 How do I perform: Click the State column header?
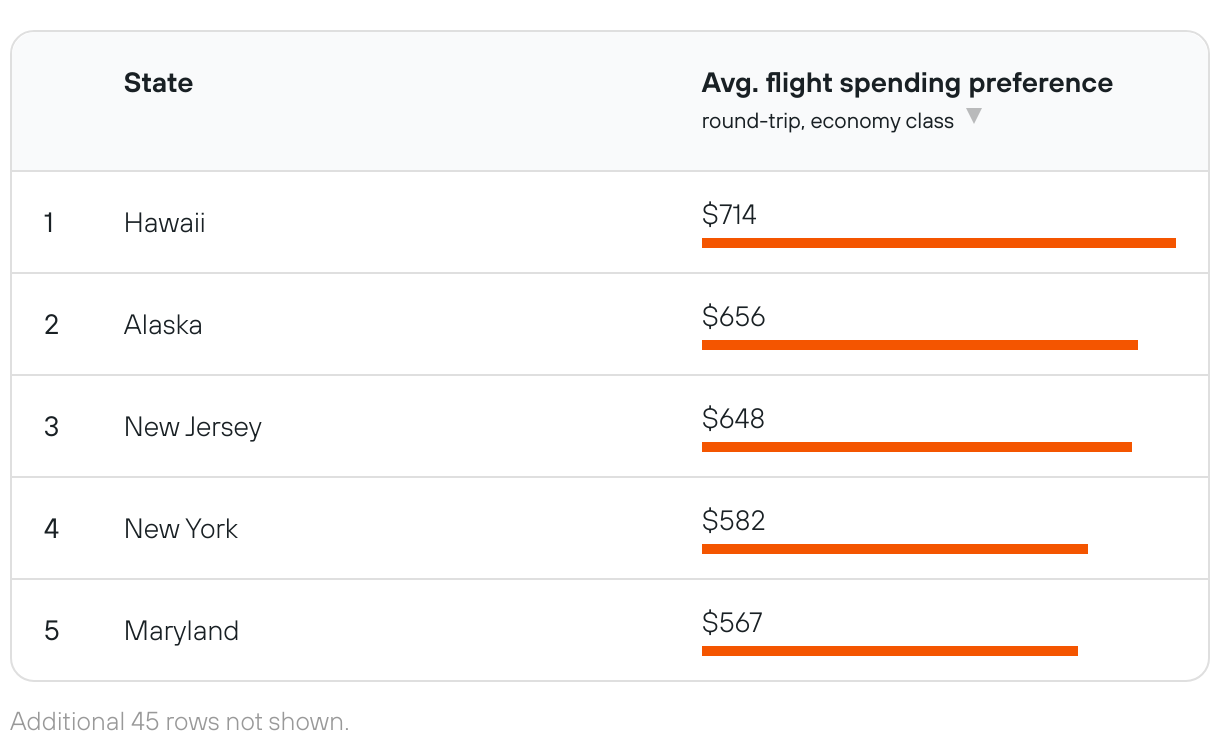[158, 83]
